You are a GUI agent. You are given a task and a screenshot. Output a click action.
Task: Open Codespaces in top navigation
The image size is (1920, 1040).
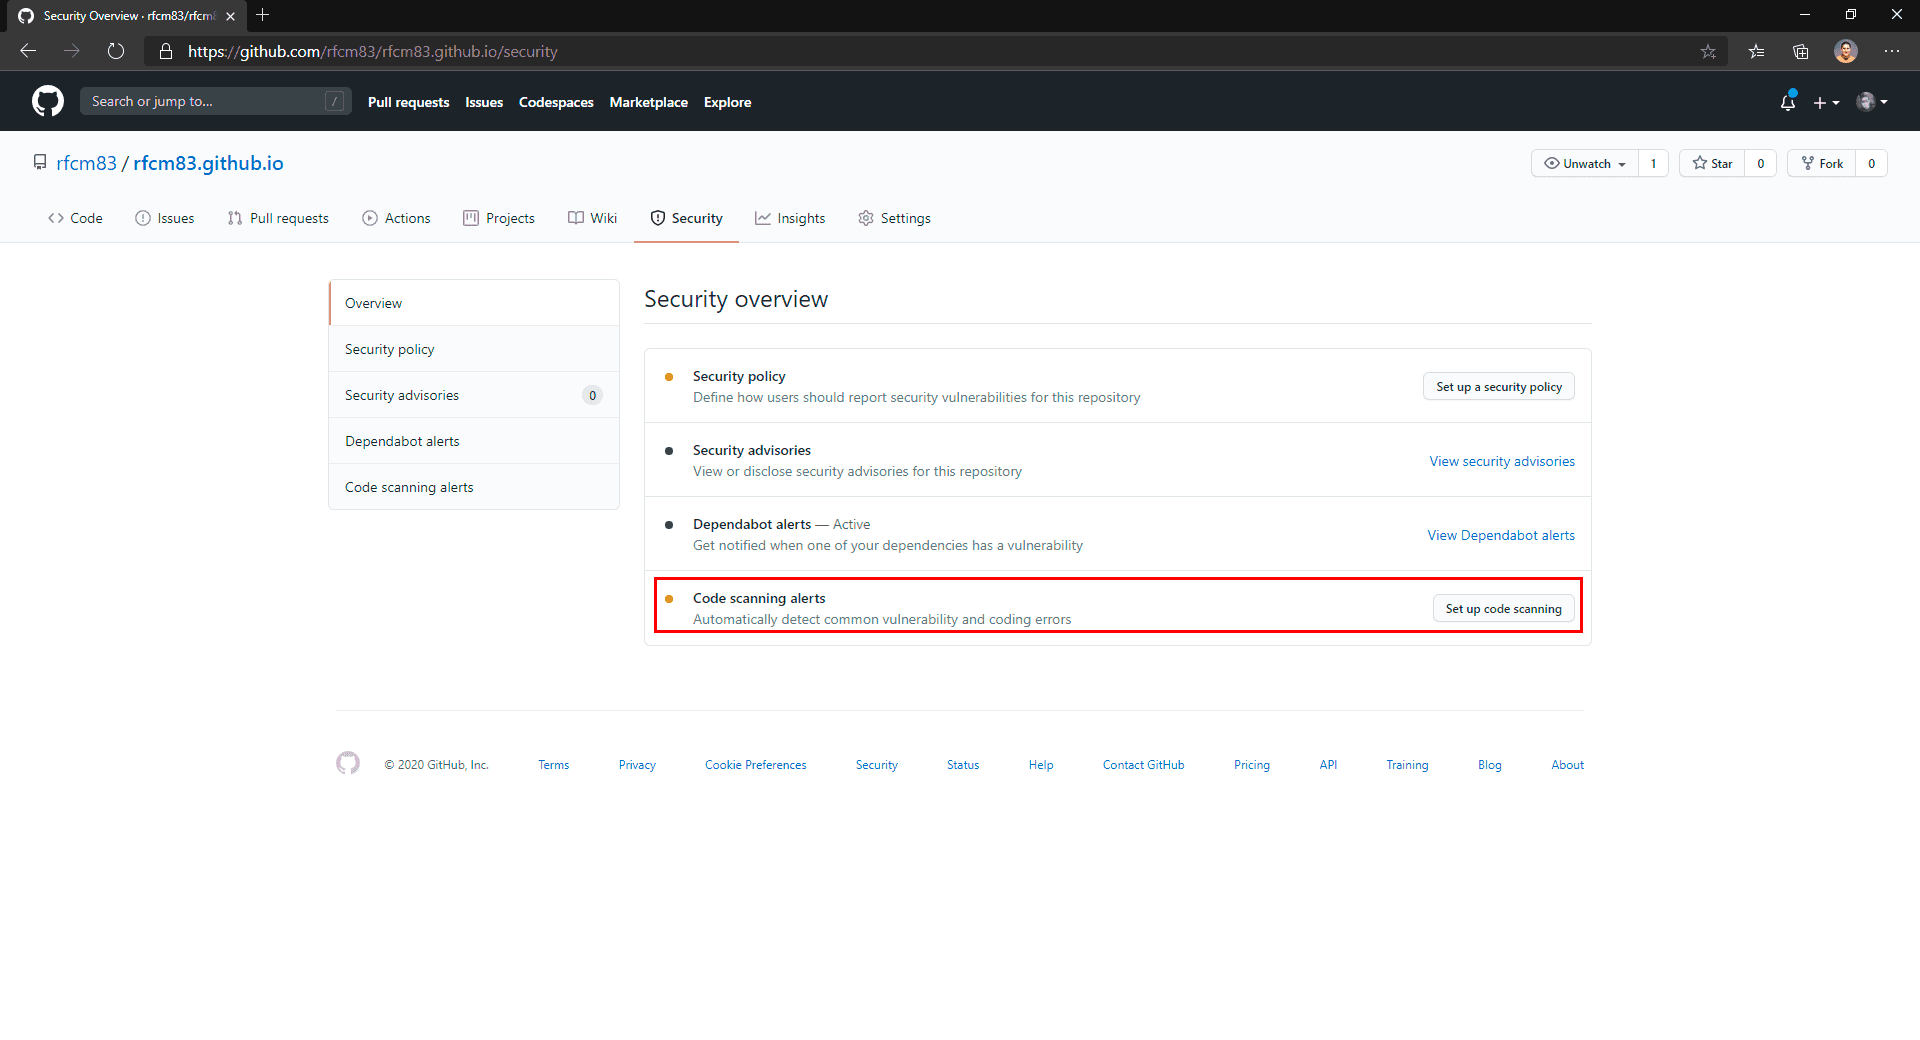click(556, 102)
